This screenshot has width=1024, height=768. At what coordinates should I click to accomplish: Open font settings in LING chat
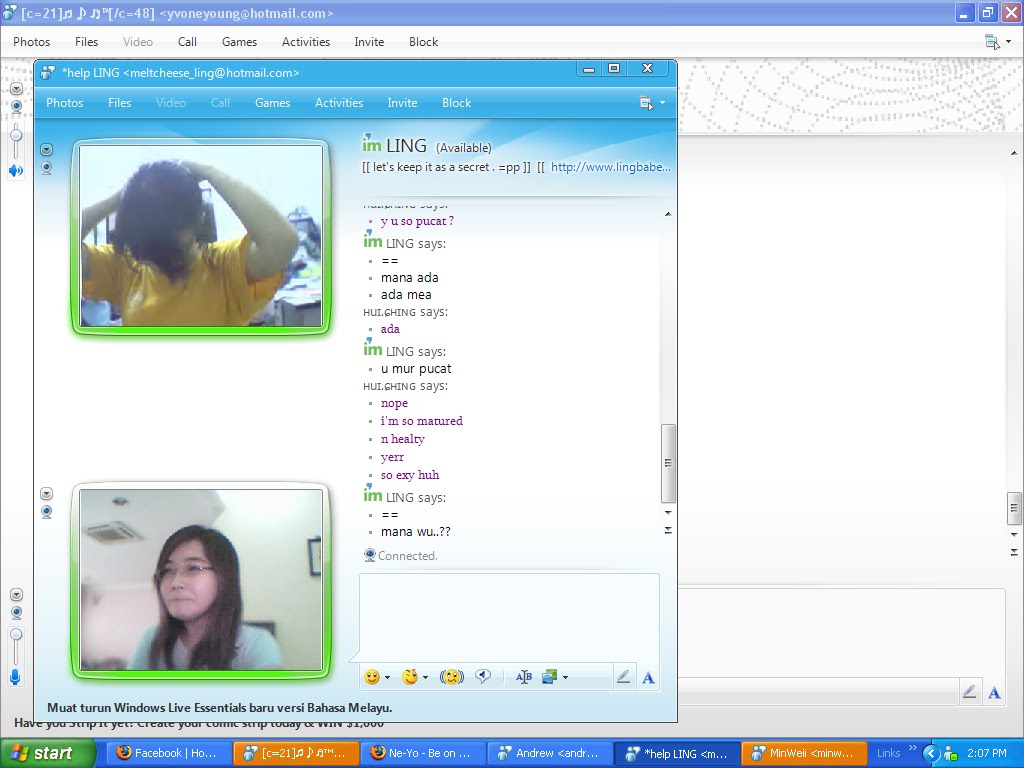[x=648, y=678]
